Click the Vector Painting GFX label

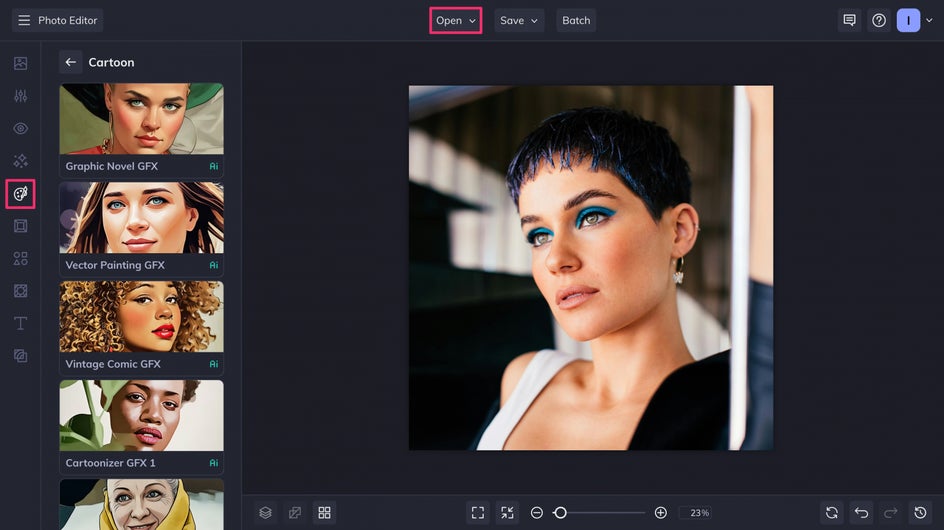115,265
